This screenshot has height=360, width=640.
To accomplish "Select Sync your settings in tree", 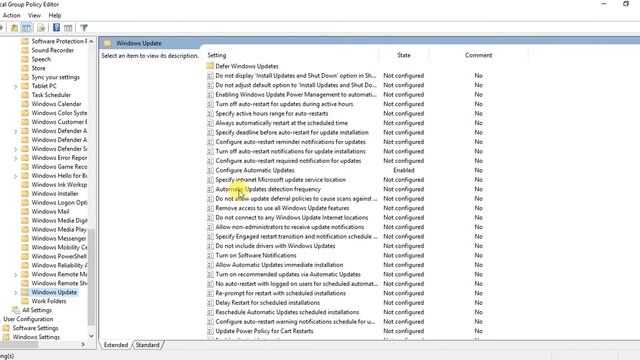I will [x=56, y=77].
